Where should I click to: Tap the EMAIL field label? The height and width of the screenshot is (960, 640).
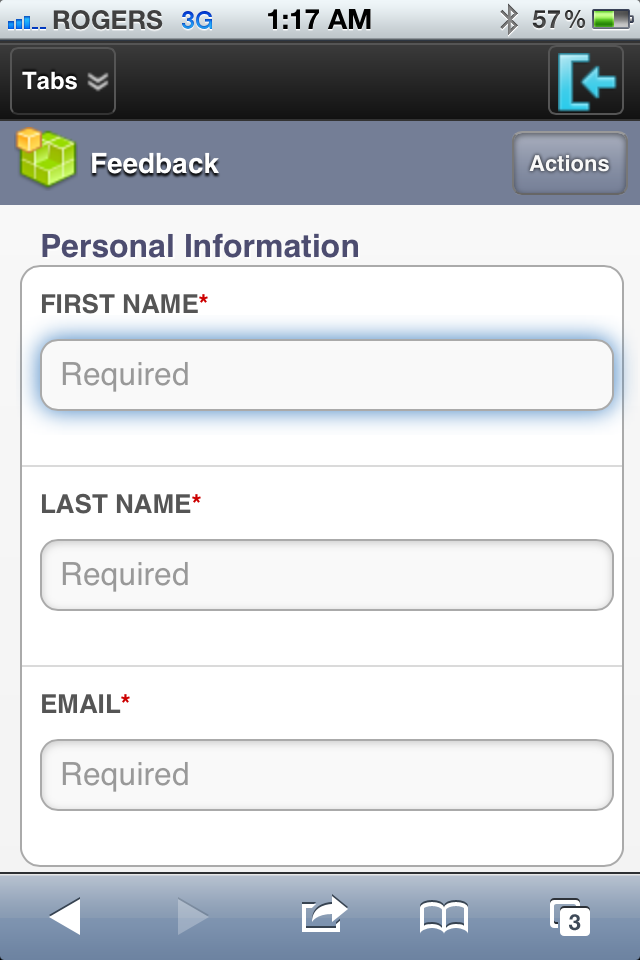click(x=80, y=704)
